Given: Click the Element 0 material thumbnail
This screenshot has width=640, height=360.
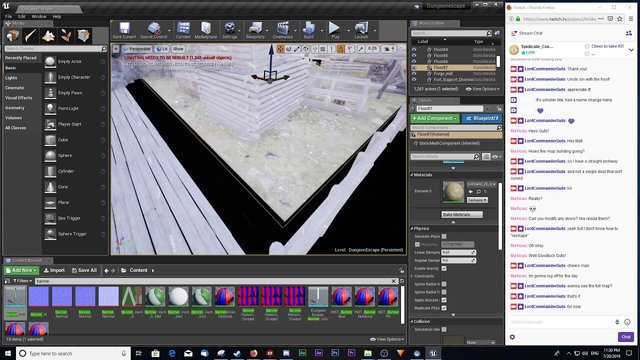Looking at the screenshot, I should tap(453, 192).
